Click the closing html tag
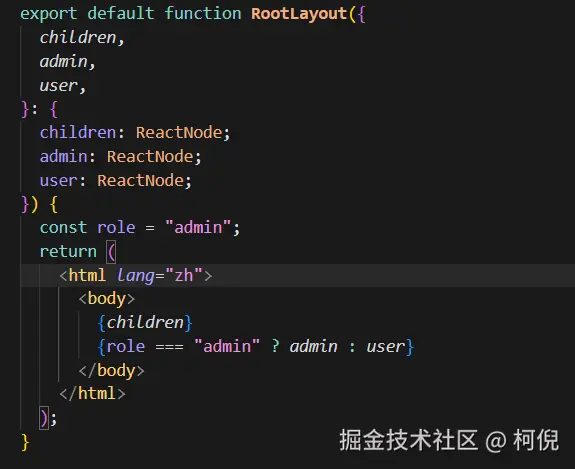Image resolution: width=575 pixels, height=469 pixels. (92, 394)
